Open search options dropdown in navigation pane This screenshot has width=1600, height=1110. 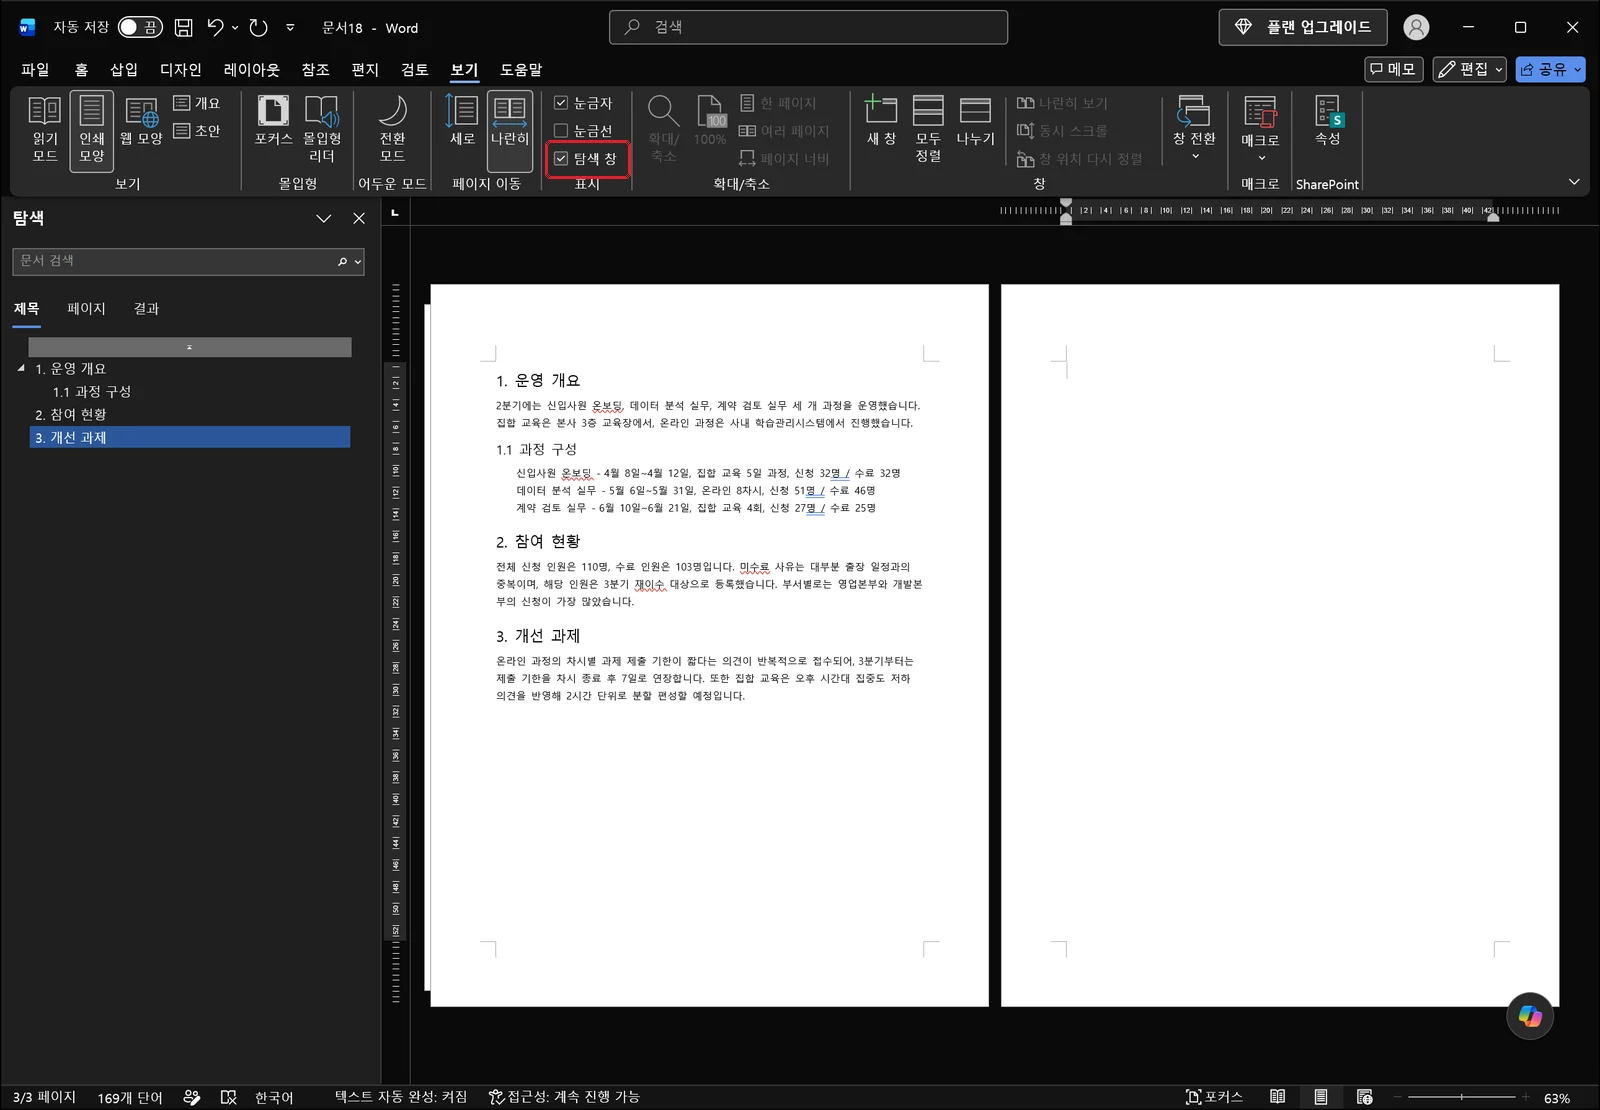(x=358, y=262)
